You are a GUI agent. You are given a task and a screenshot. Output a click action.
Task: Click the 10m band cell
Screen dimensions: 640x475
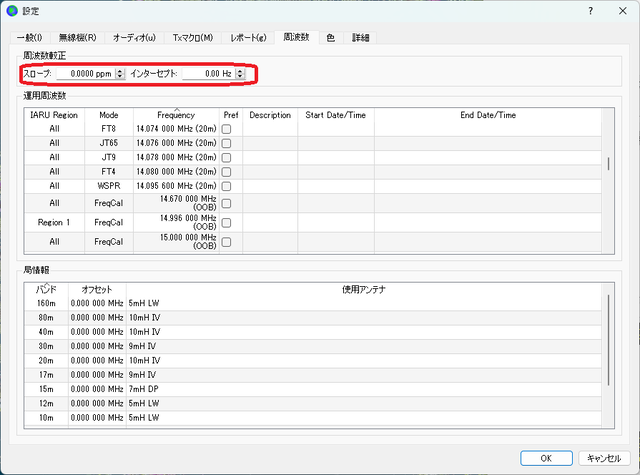46,417
